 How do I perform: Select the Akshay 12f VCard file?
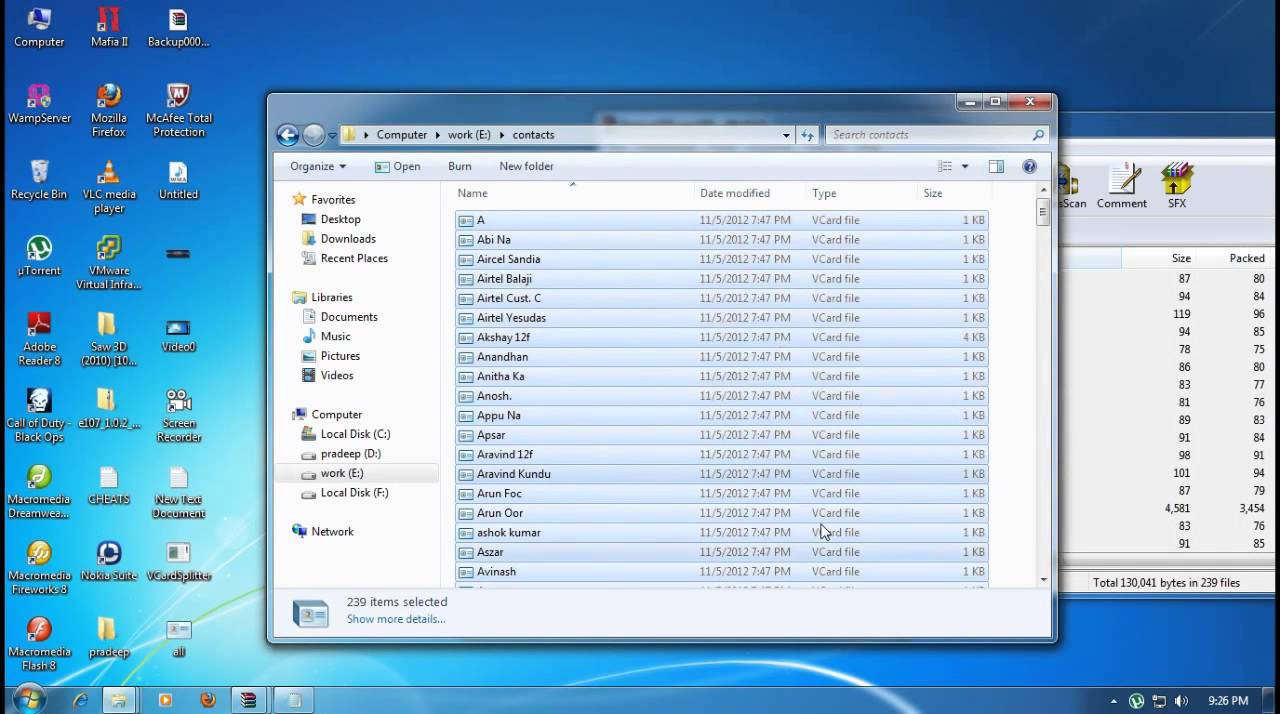click(721, 337)
